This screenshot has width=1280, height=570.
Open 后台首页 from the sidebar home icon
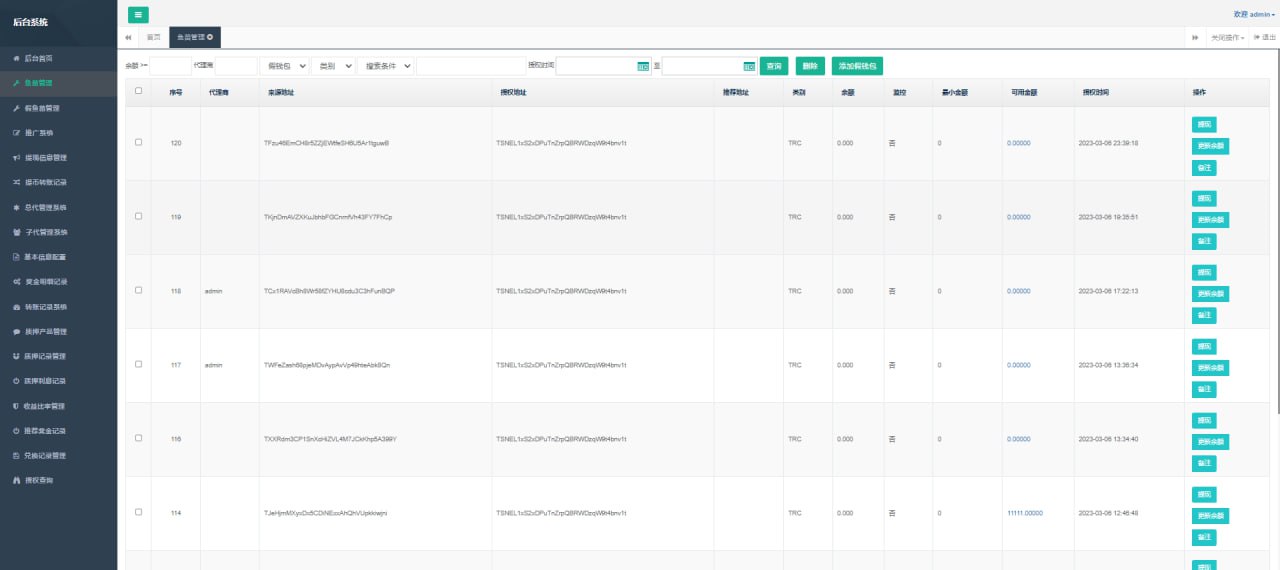(x=16, y=58)
